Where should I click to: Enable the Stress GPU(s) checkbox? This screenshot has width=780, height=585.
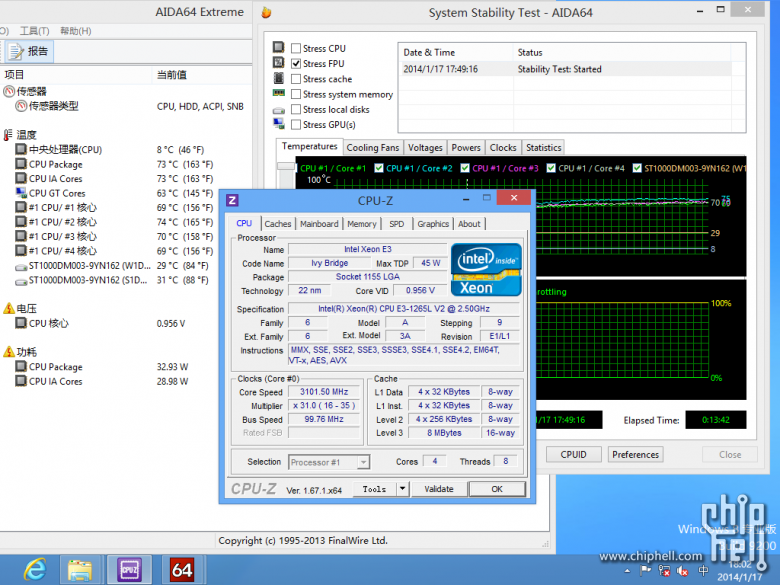(296, 124)
